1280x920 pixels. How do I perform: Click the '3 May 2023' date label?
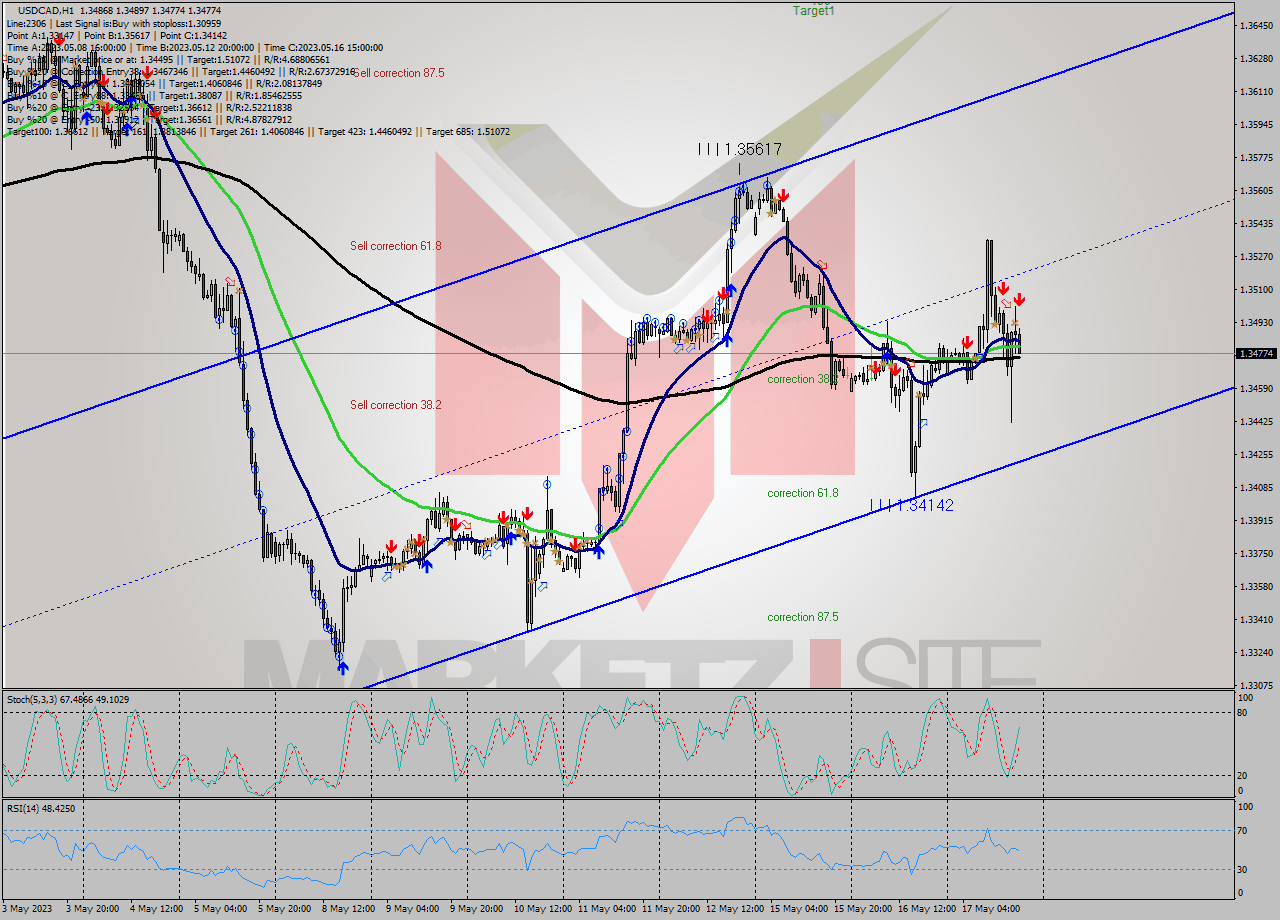(x=28, y=909)
